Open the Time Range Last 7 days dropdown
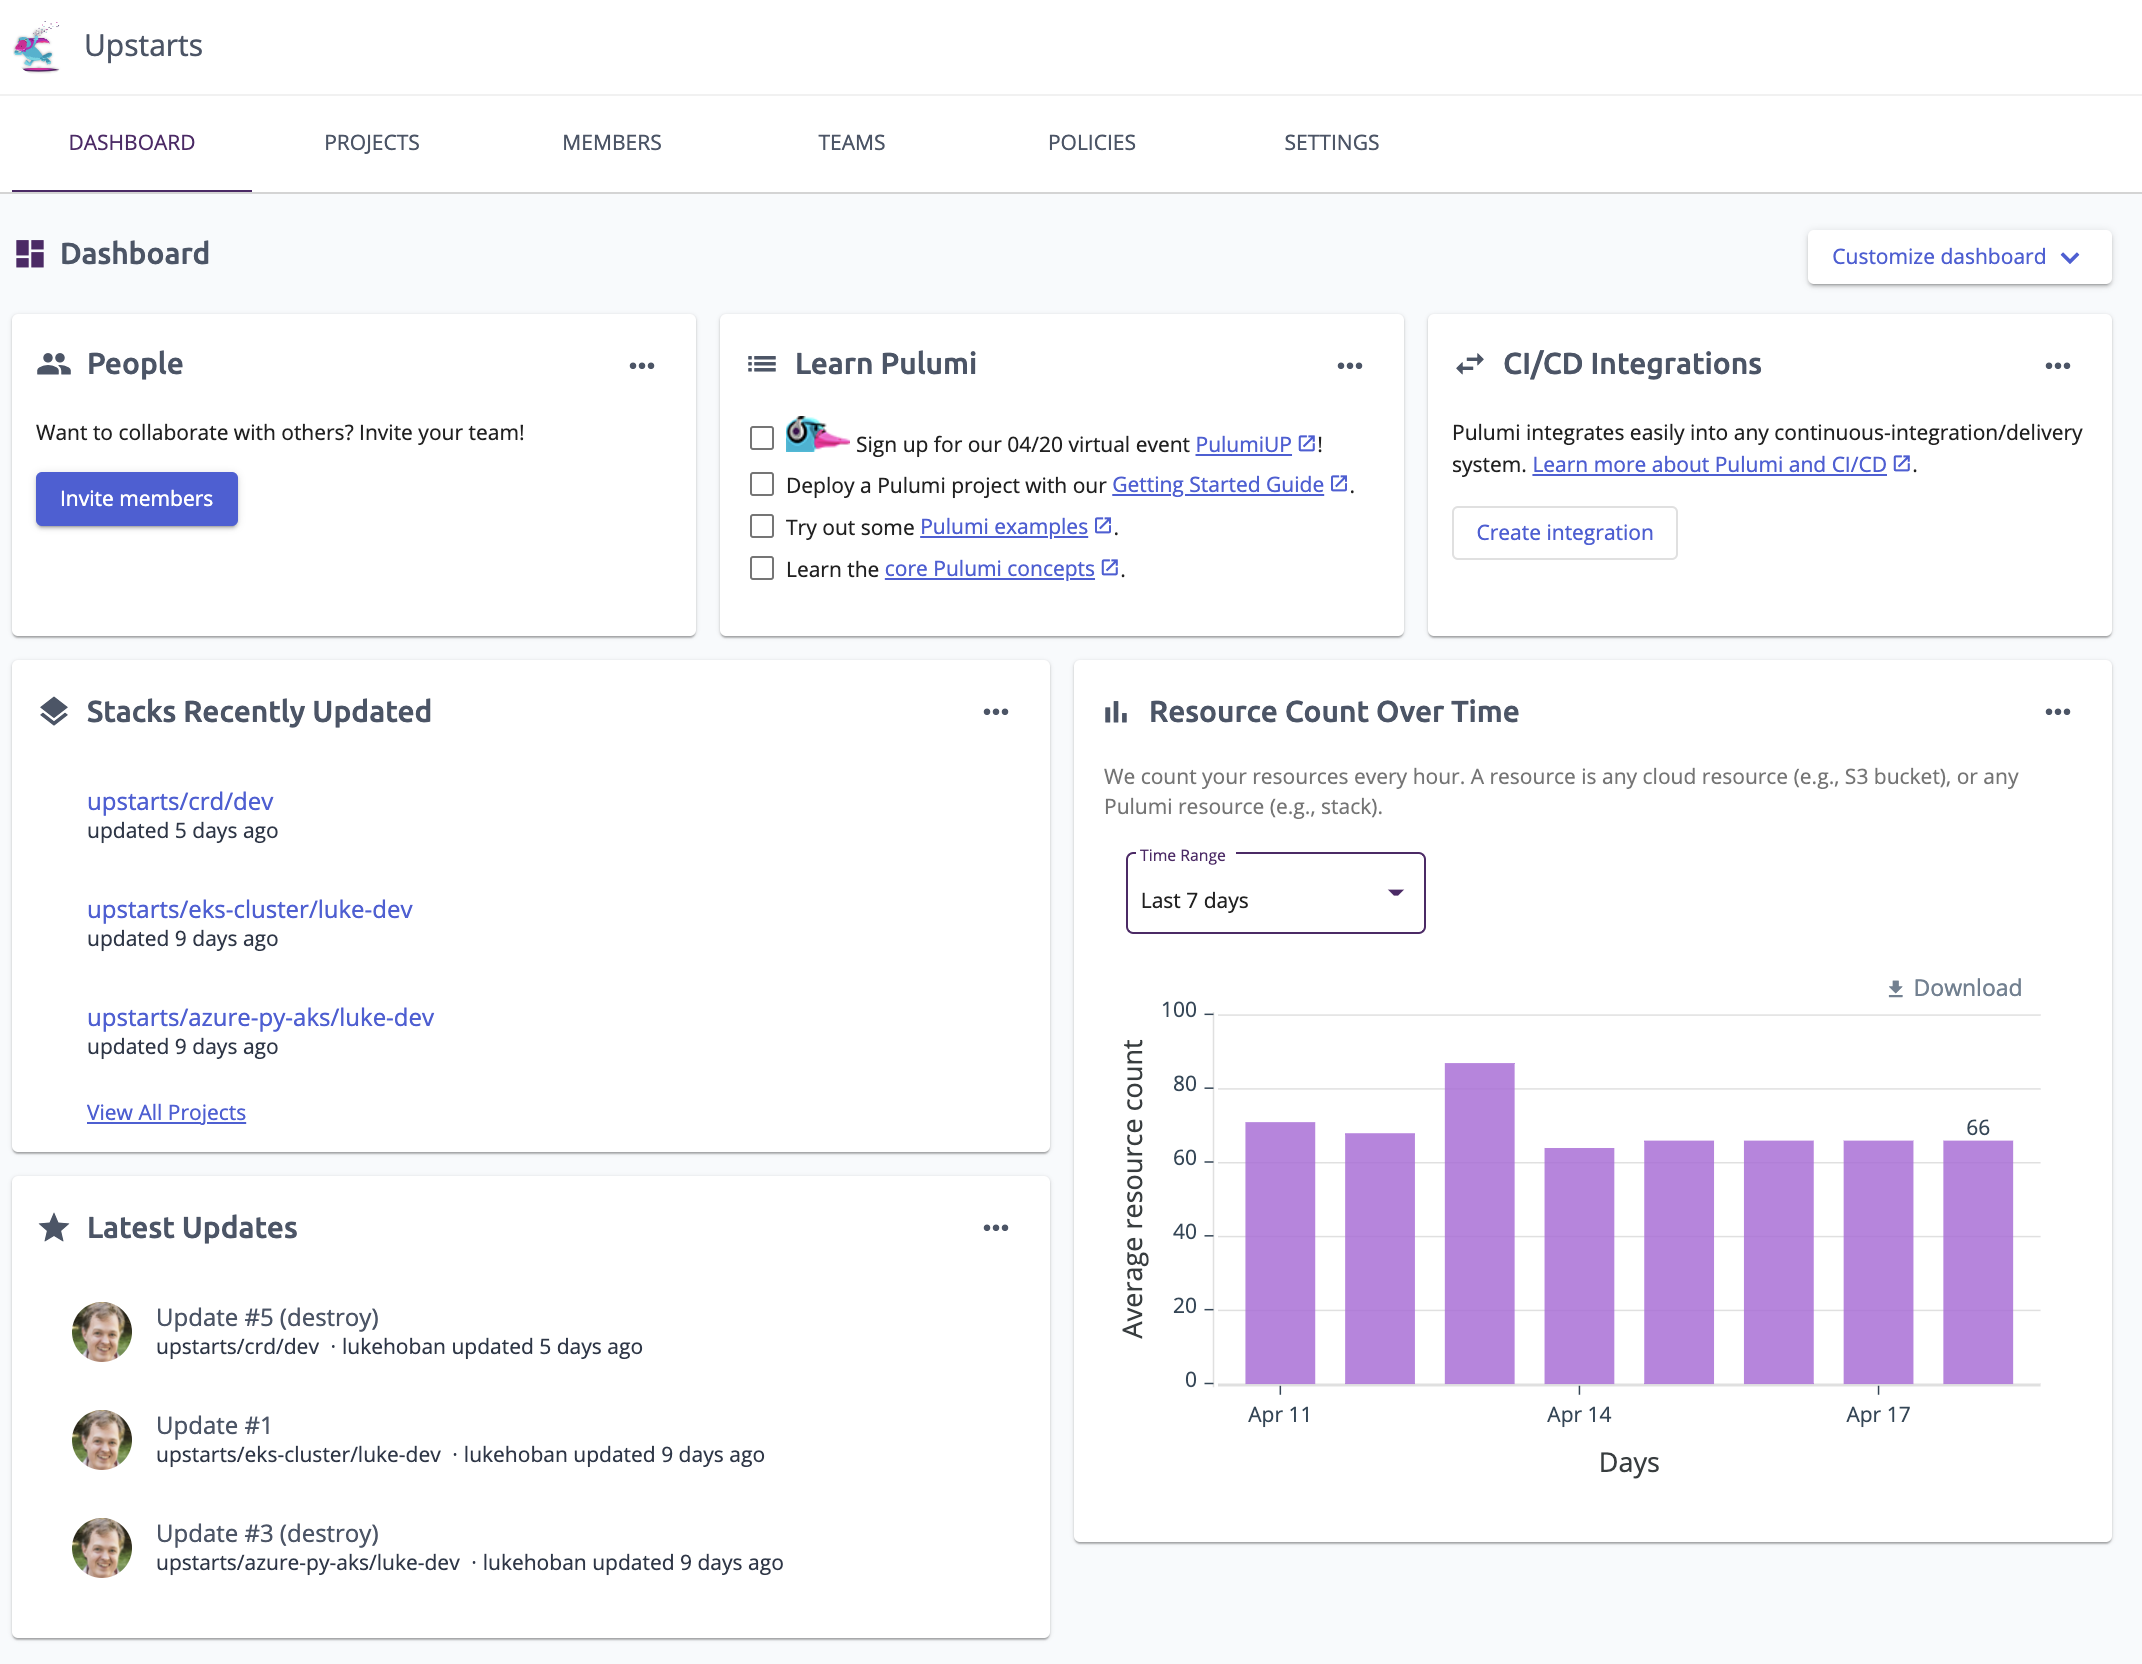The width and height of the screenshot is (2142, 1664). [1275, 894]
